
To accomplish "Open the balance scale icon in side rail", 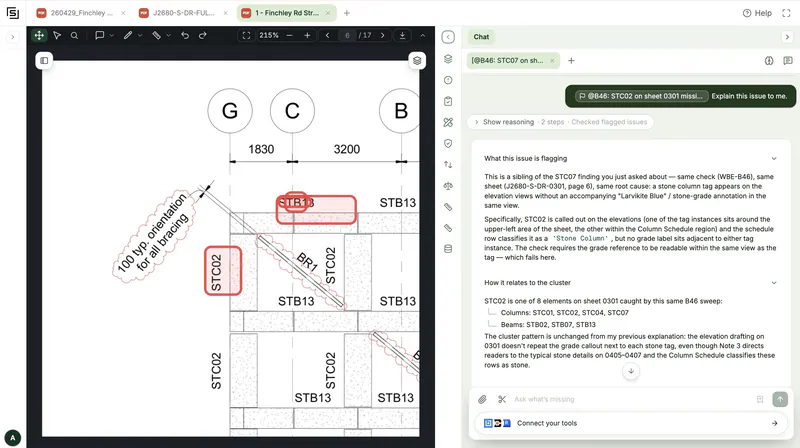I will [x=448, y=186].
